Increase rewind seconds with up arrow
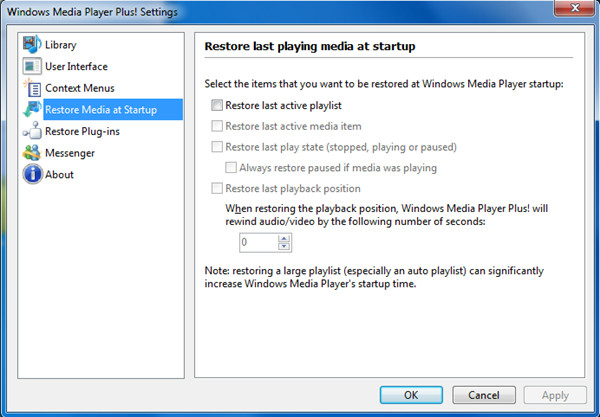Screen dimensions: 600x417 [x=284, y=238]
